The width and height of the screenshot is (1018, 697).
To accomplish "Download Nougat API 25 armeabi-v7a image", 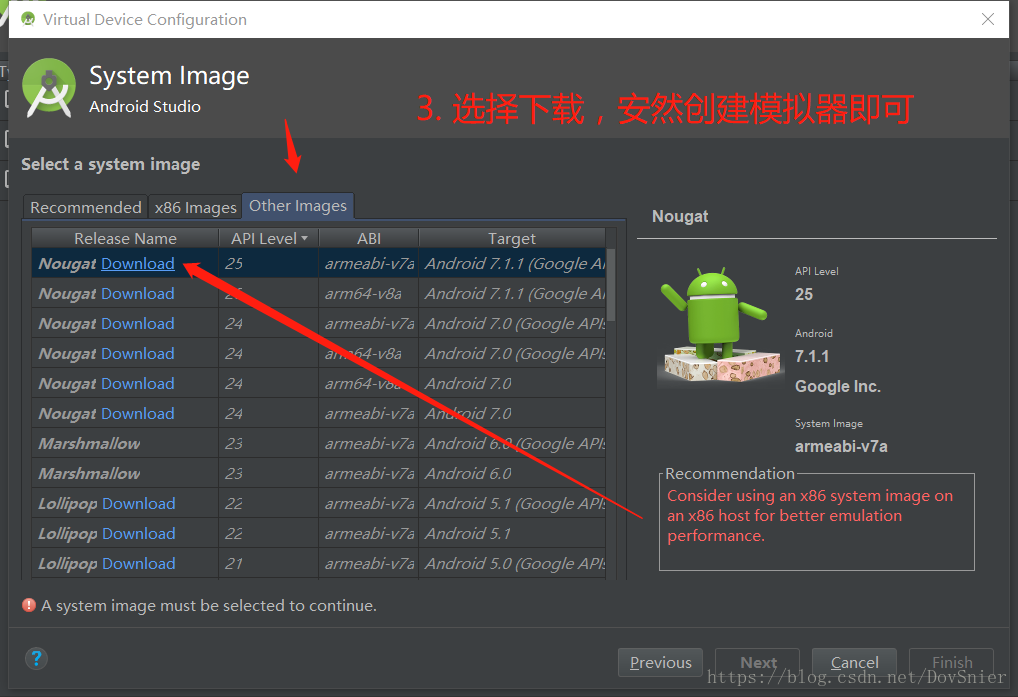I will coord(138,263).
